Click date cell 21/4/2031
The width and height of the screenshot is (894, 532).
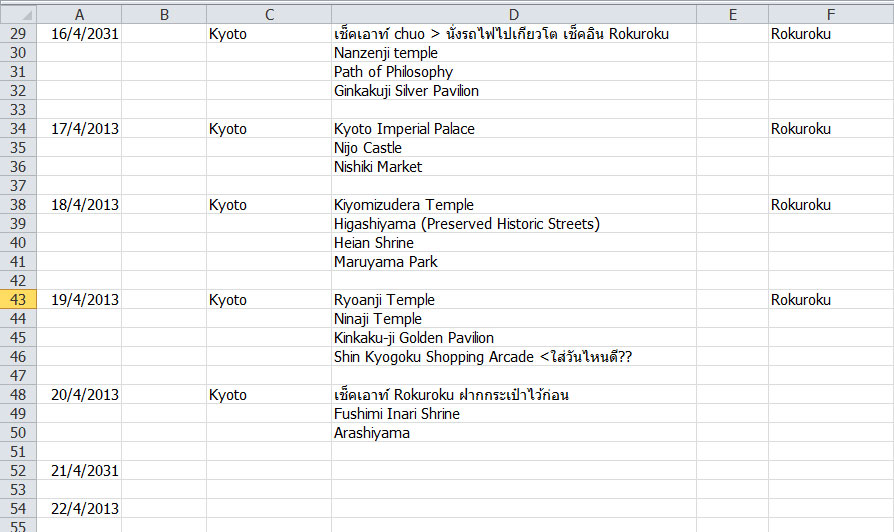point(79,470)
